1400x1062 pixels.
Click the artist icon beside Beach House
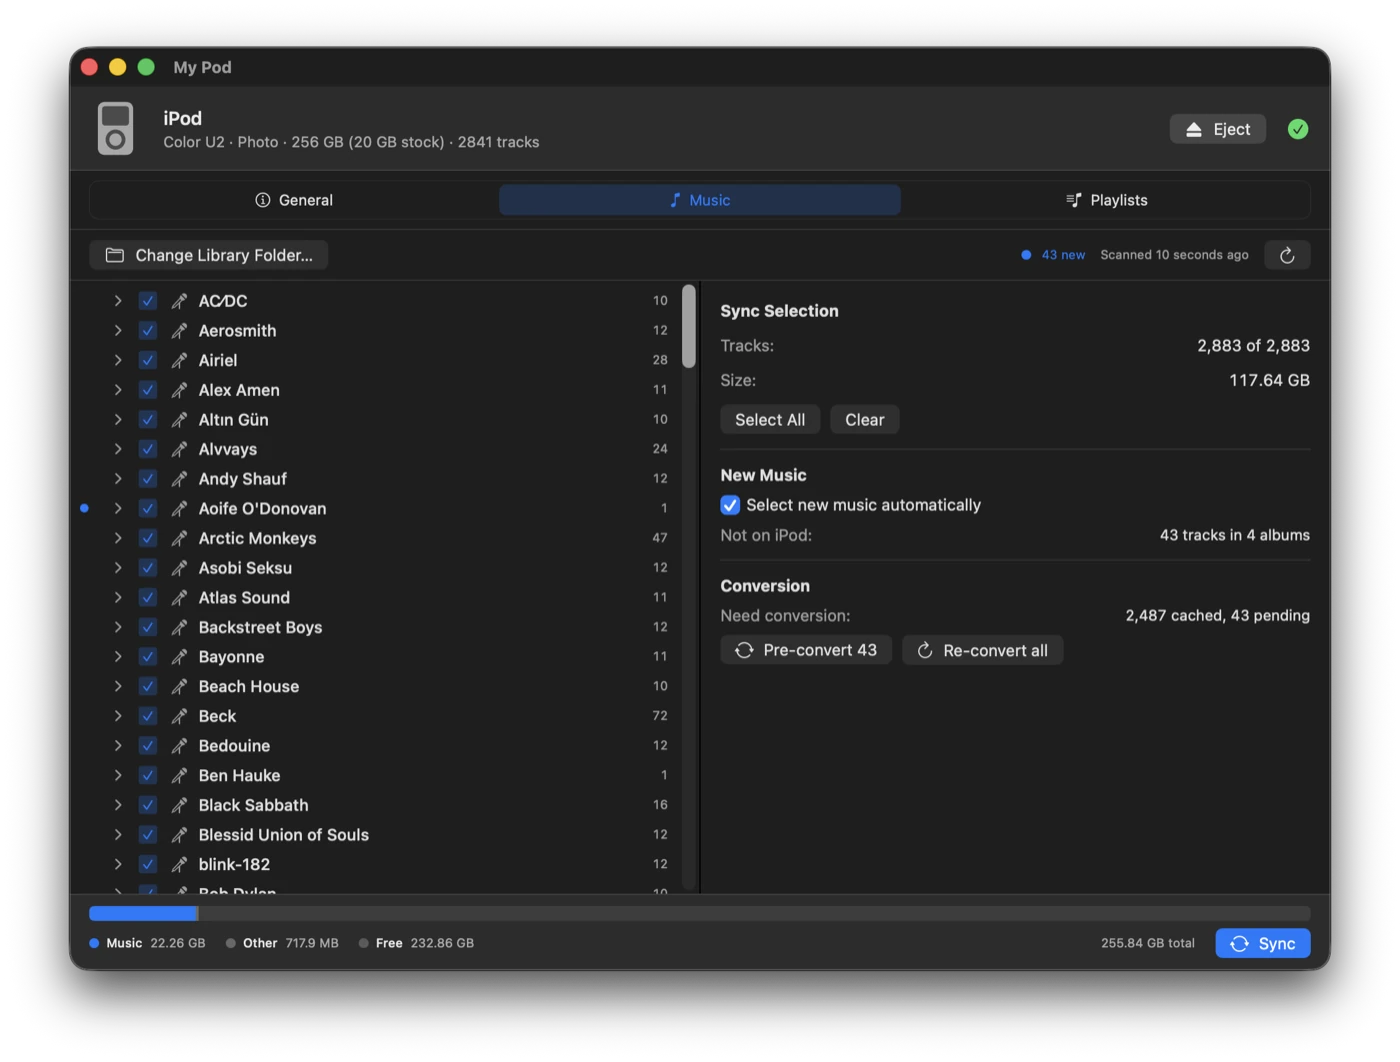tap(179, 687)
